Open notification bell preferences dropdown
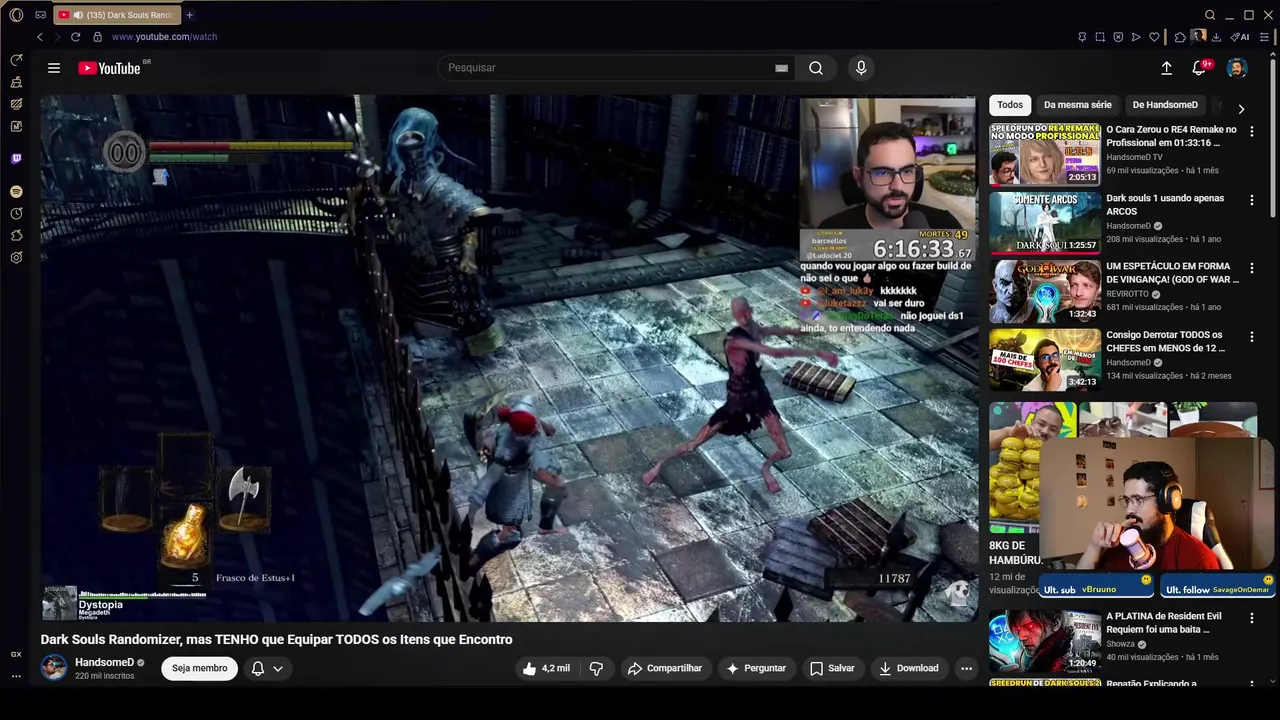 [x=267, y=668]
